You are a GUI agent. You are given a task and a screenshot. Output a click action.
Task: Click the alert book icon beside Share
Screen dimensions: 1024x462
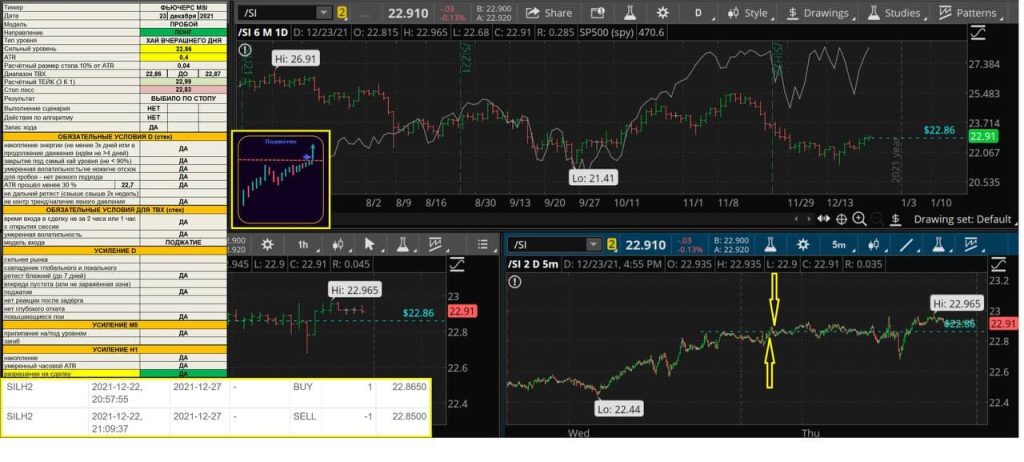tap(597, 12)
